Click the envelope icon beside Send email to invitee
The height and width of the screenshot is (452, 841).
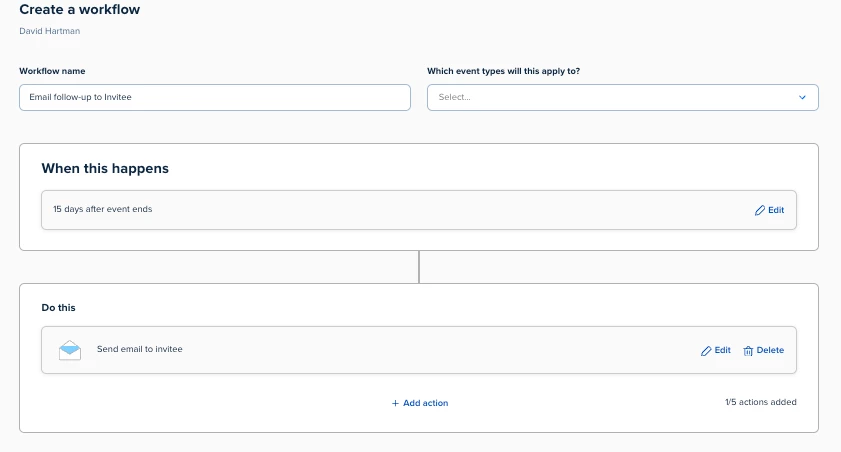pyautogui.click(x=70, y=350)
